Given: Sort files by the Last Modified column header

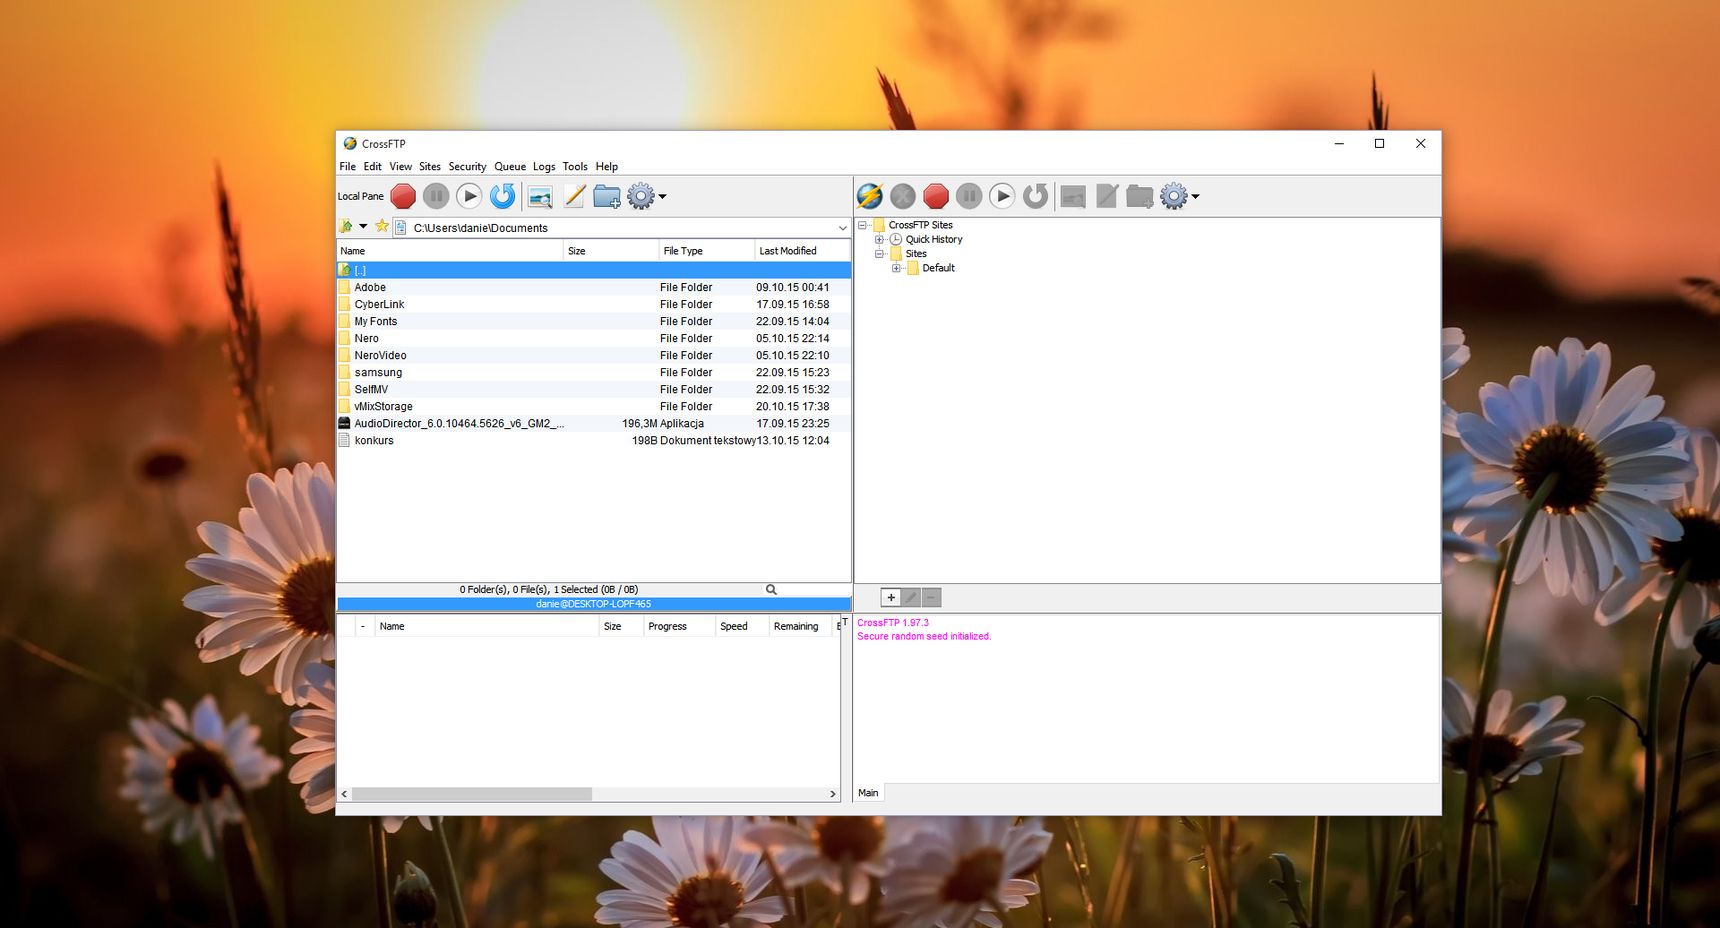Looking at the screenshot, I should coord(803,251).
